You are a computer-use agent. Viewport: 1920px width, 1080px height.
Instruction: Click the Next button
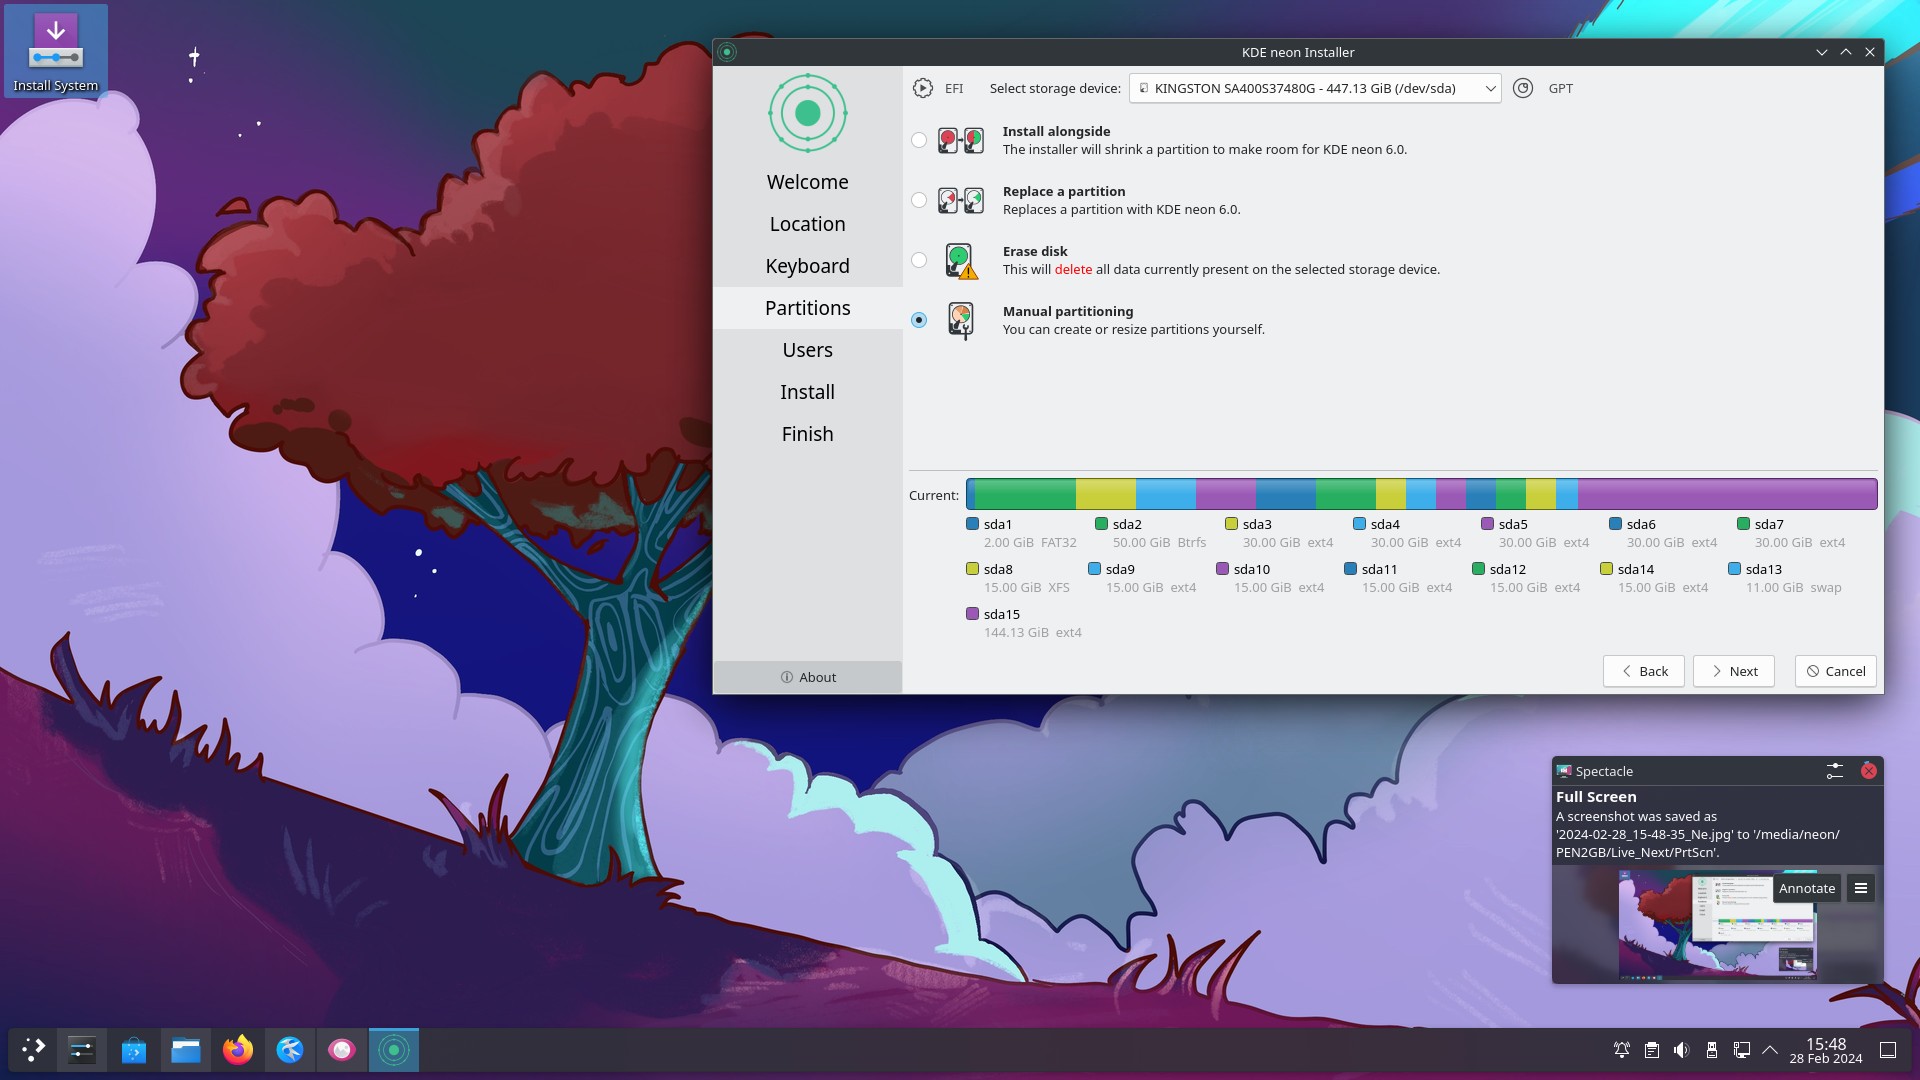(x=1733, y=671)
